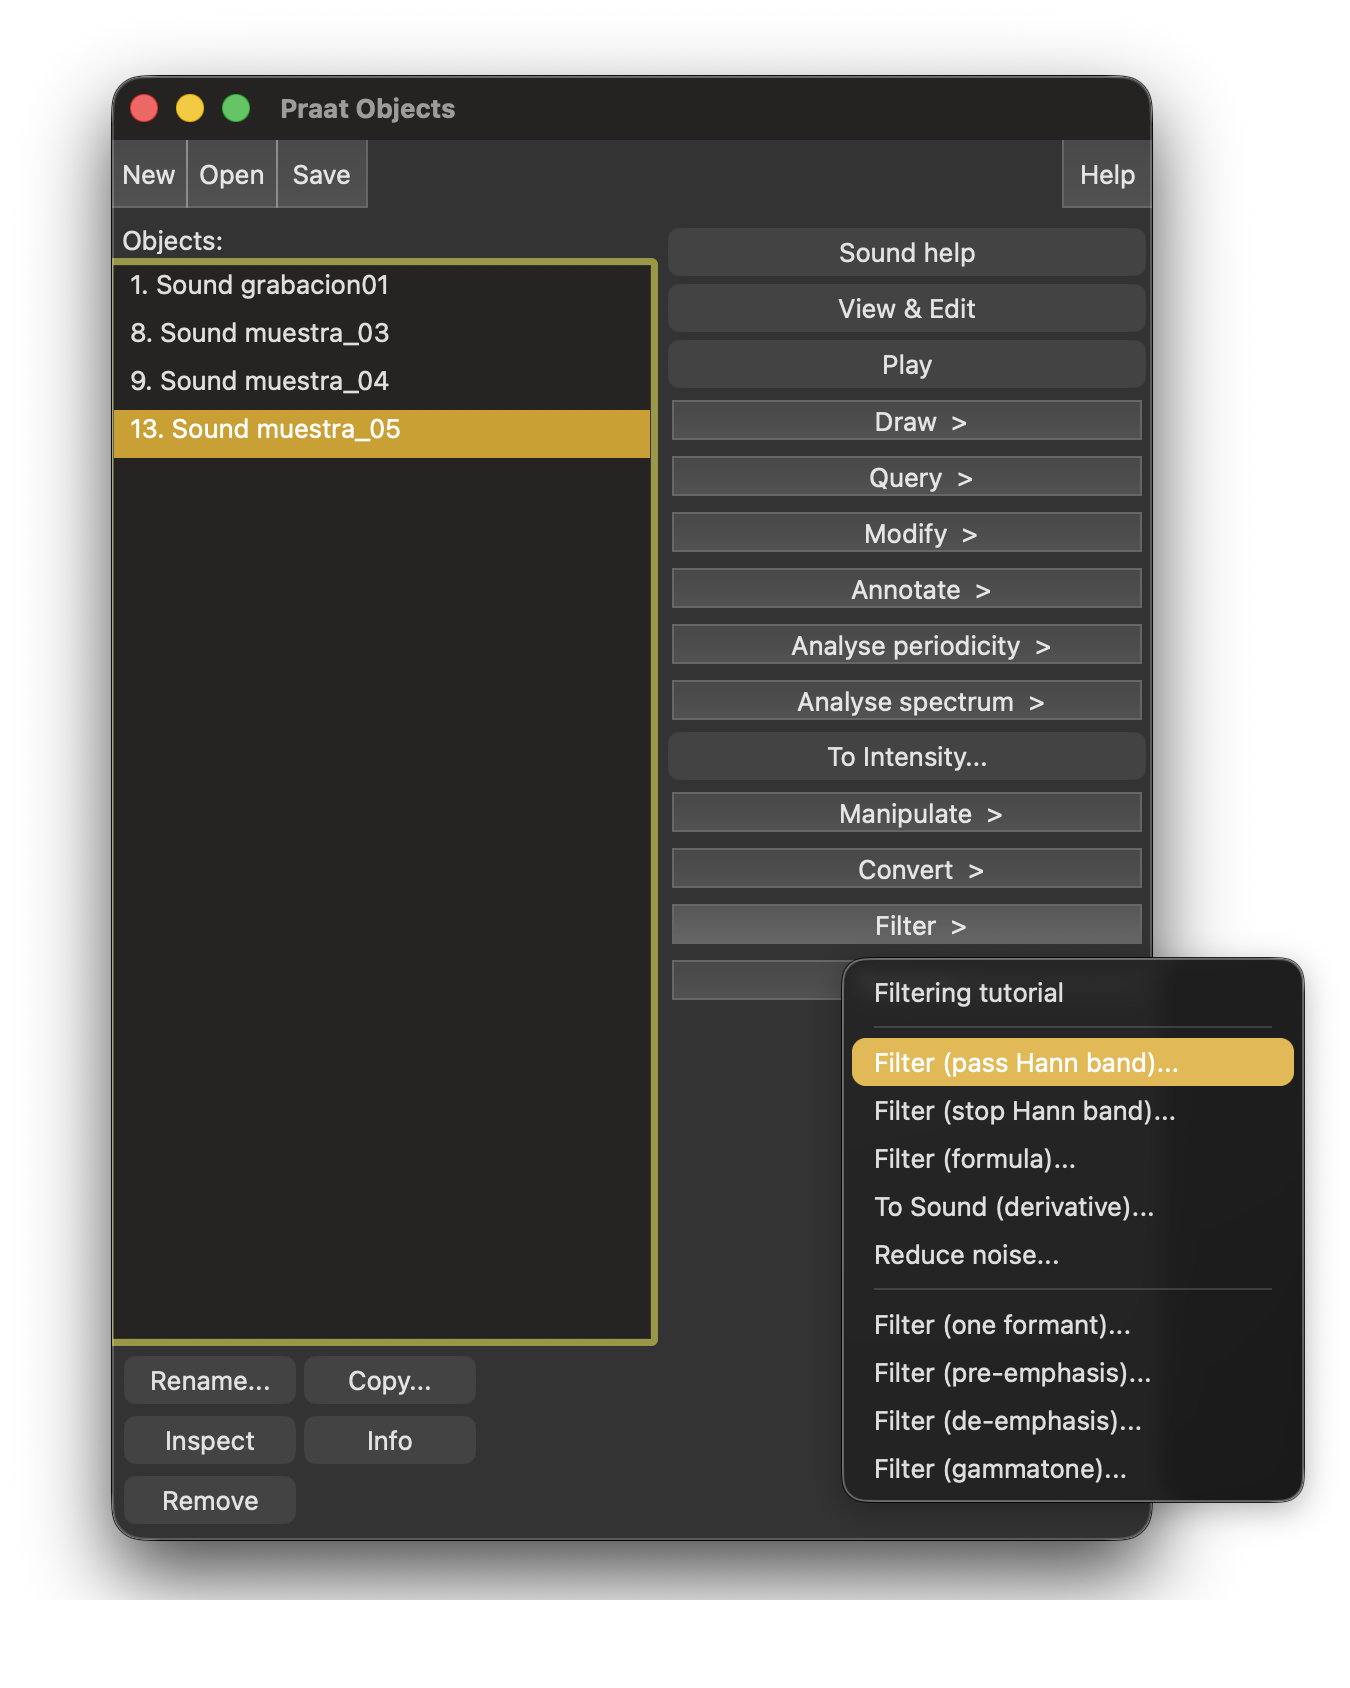
Task: Click the View & Edit button
Action: [x=906, y=309]
